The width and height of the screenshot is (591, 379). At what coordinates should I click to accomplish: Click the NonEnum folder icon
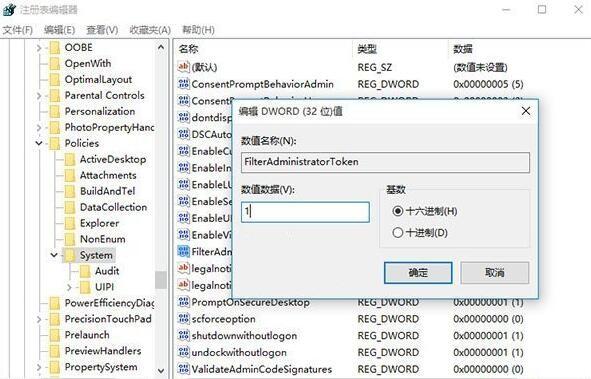click(x=70, y=239)
